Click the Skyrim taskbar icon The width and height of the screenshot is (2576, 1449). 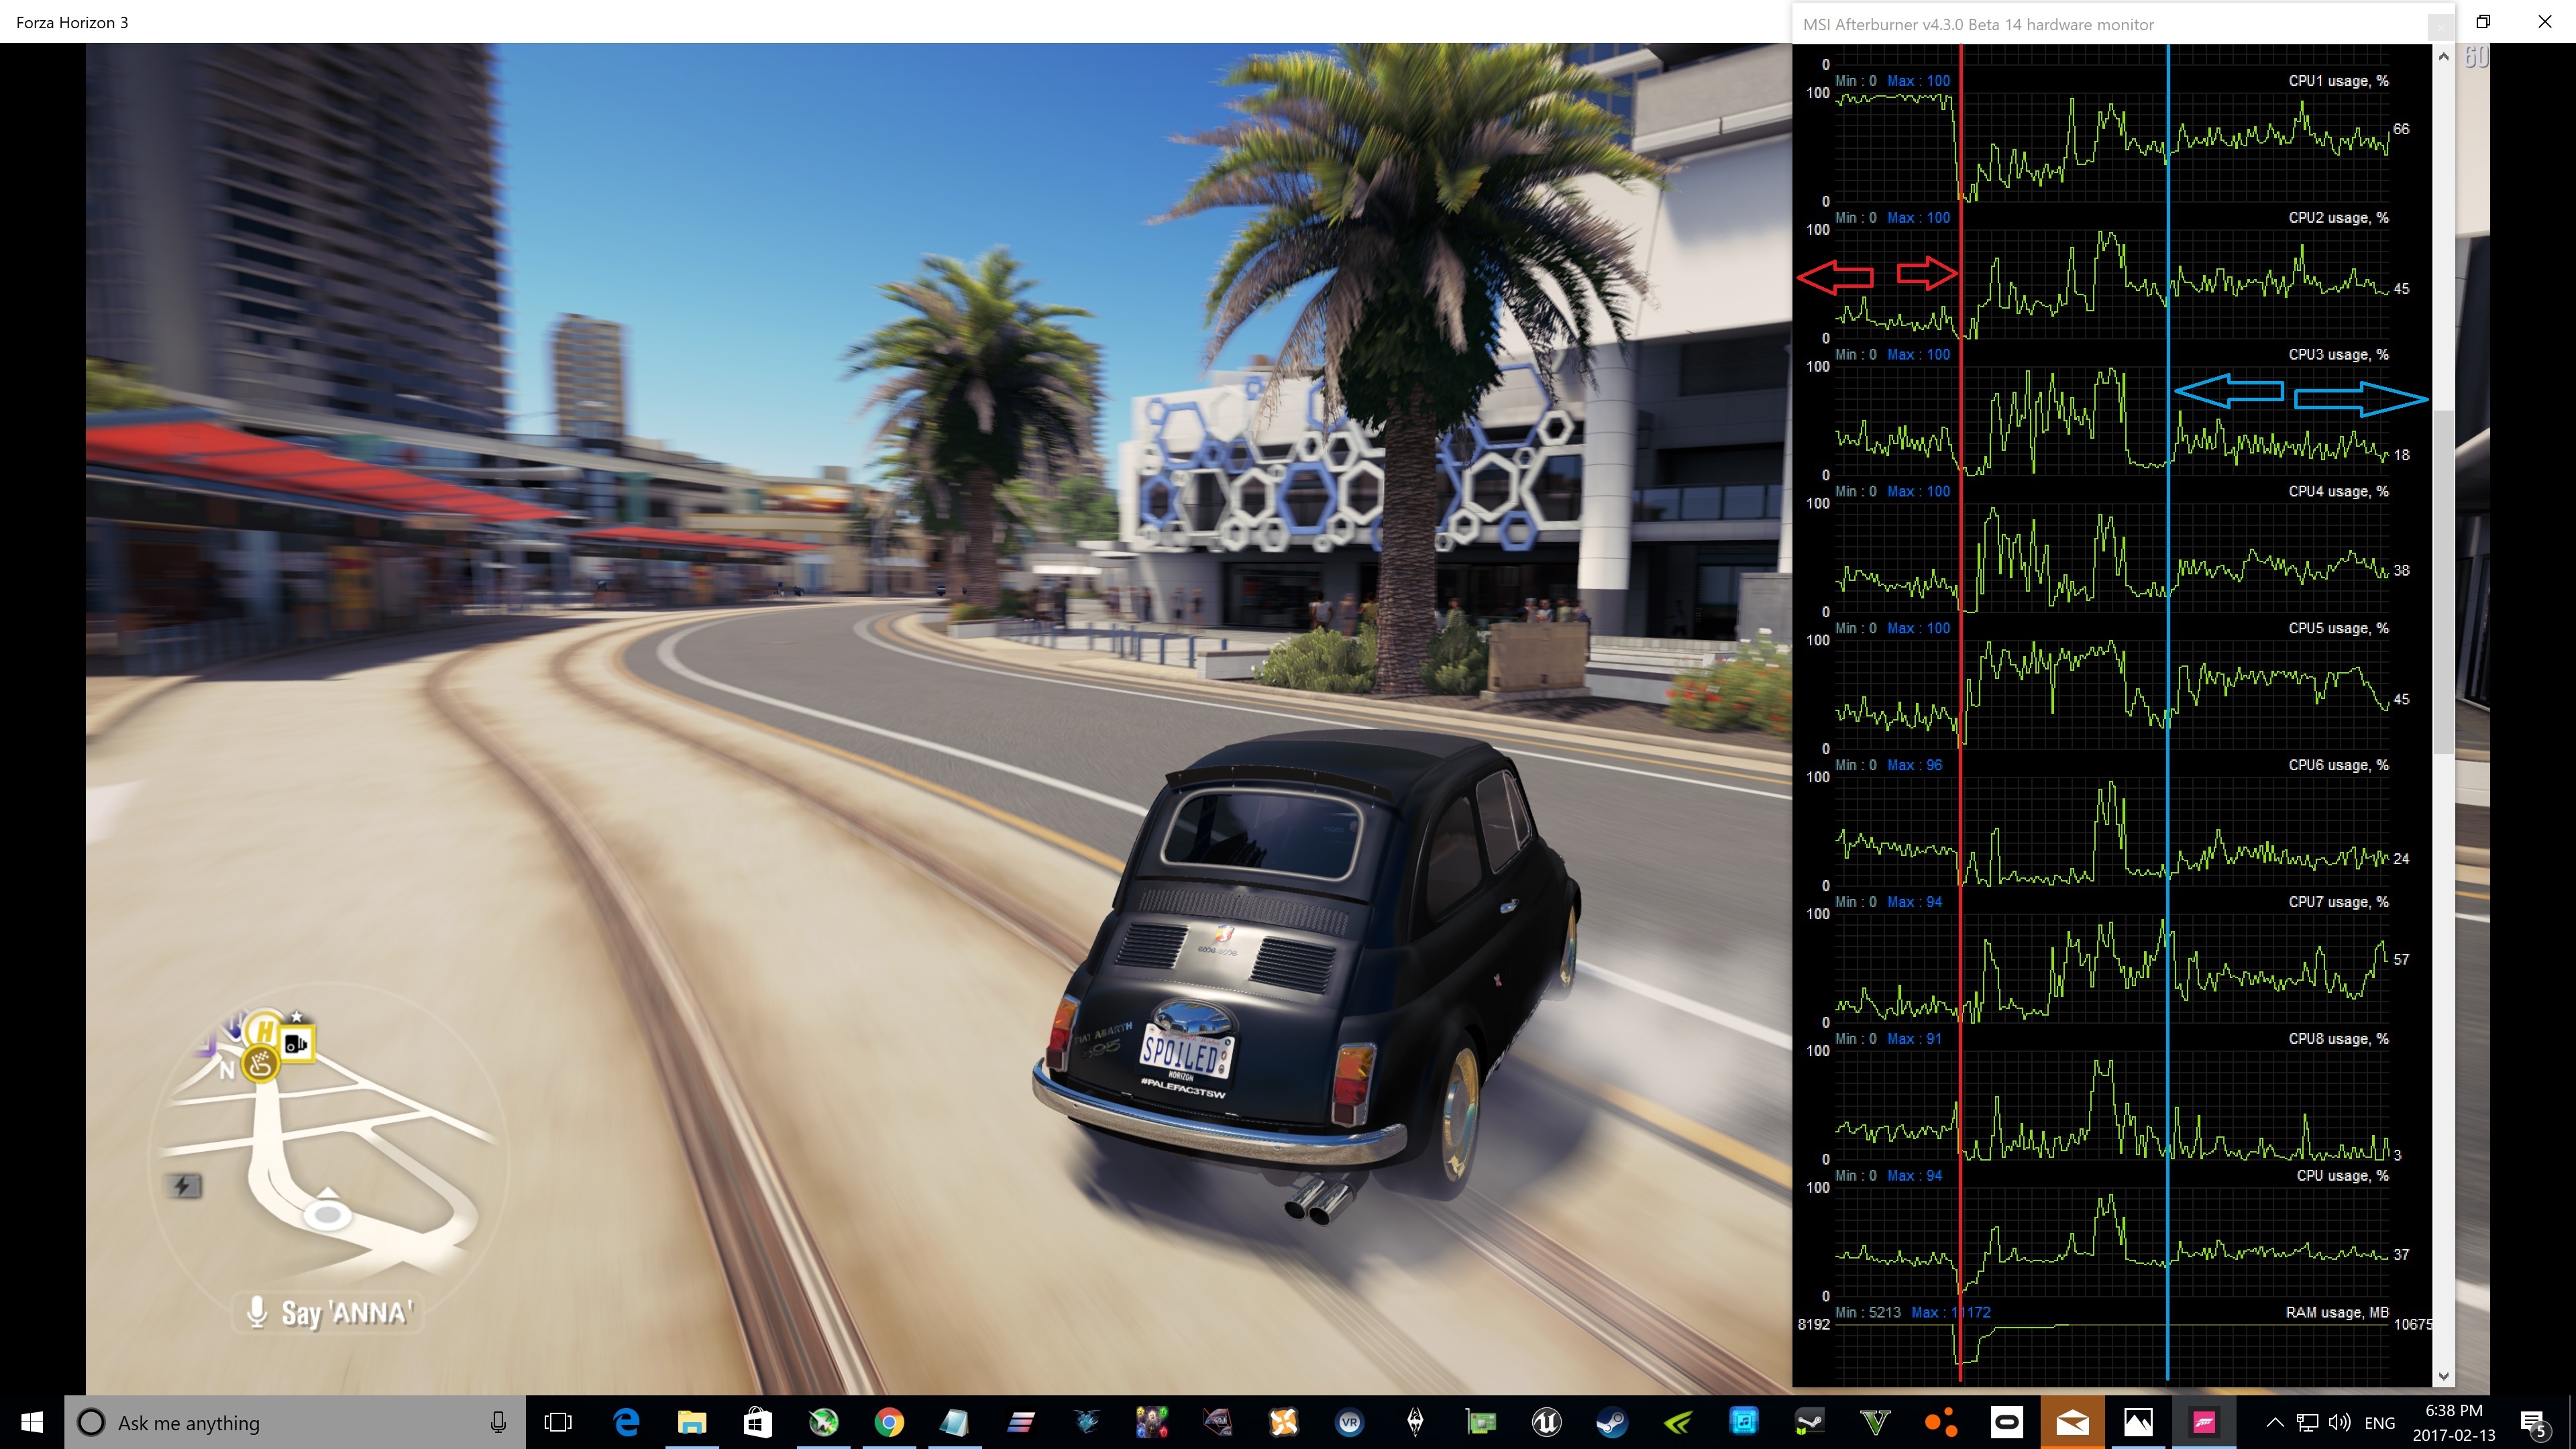[x=1415, y=1422]
